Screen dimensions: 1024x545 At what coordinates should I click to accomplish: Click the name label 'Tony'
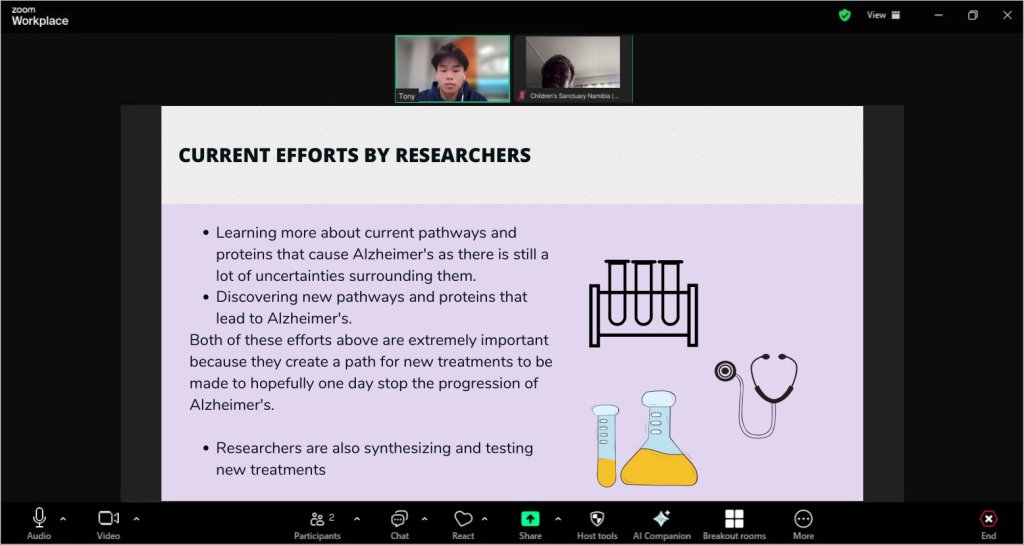coord(407,96)
